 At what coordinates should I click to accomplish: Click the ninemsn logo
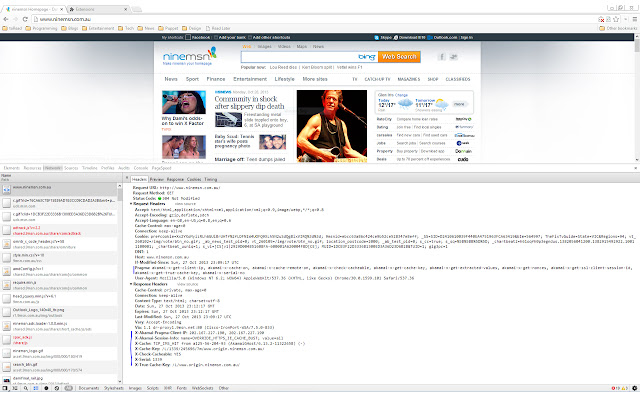(x=189, y=56)
